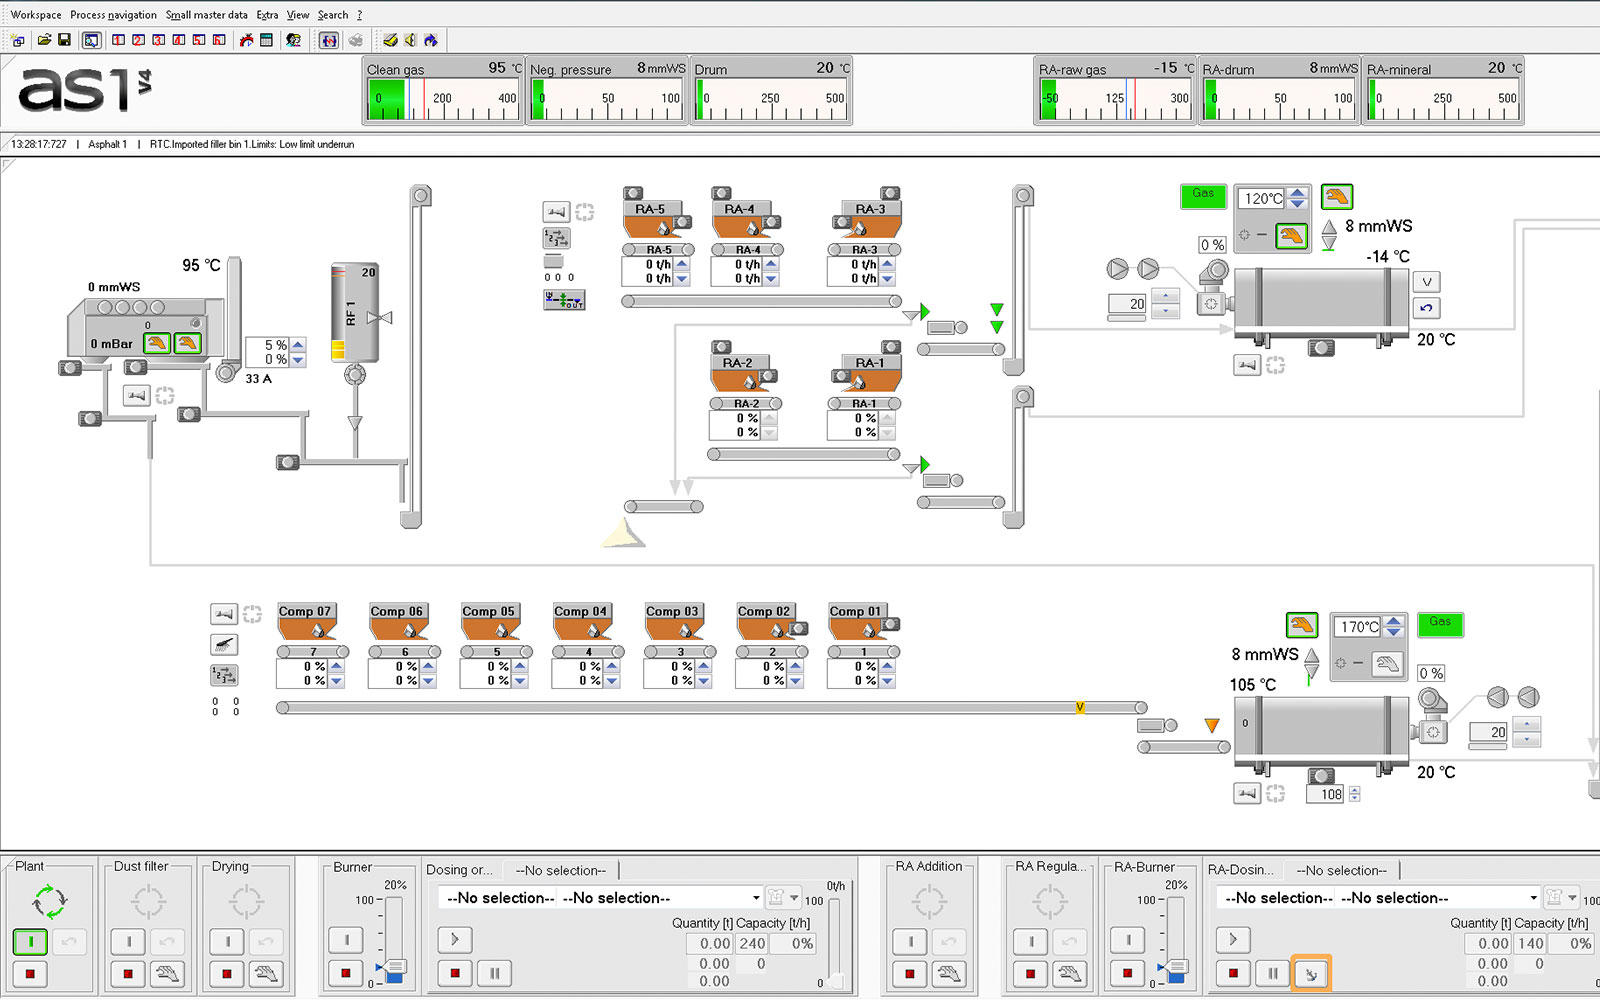Screen dimensions: 1600x1000
Task: Start the Dust filter group
Action: (128, 941)
